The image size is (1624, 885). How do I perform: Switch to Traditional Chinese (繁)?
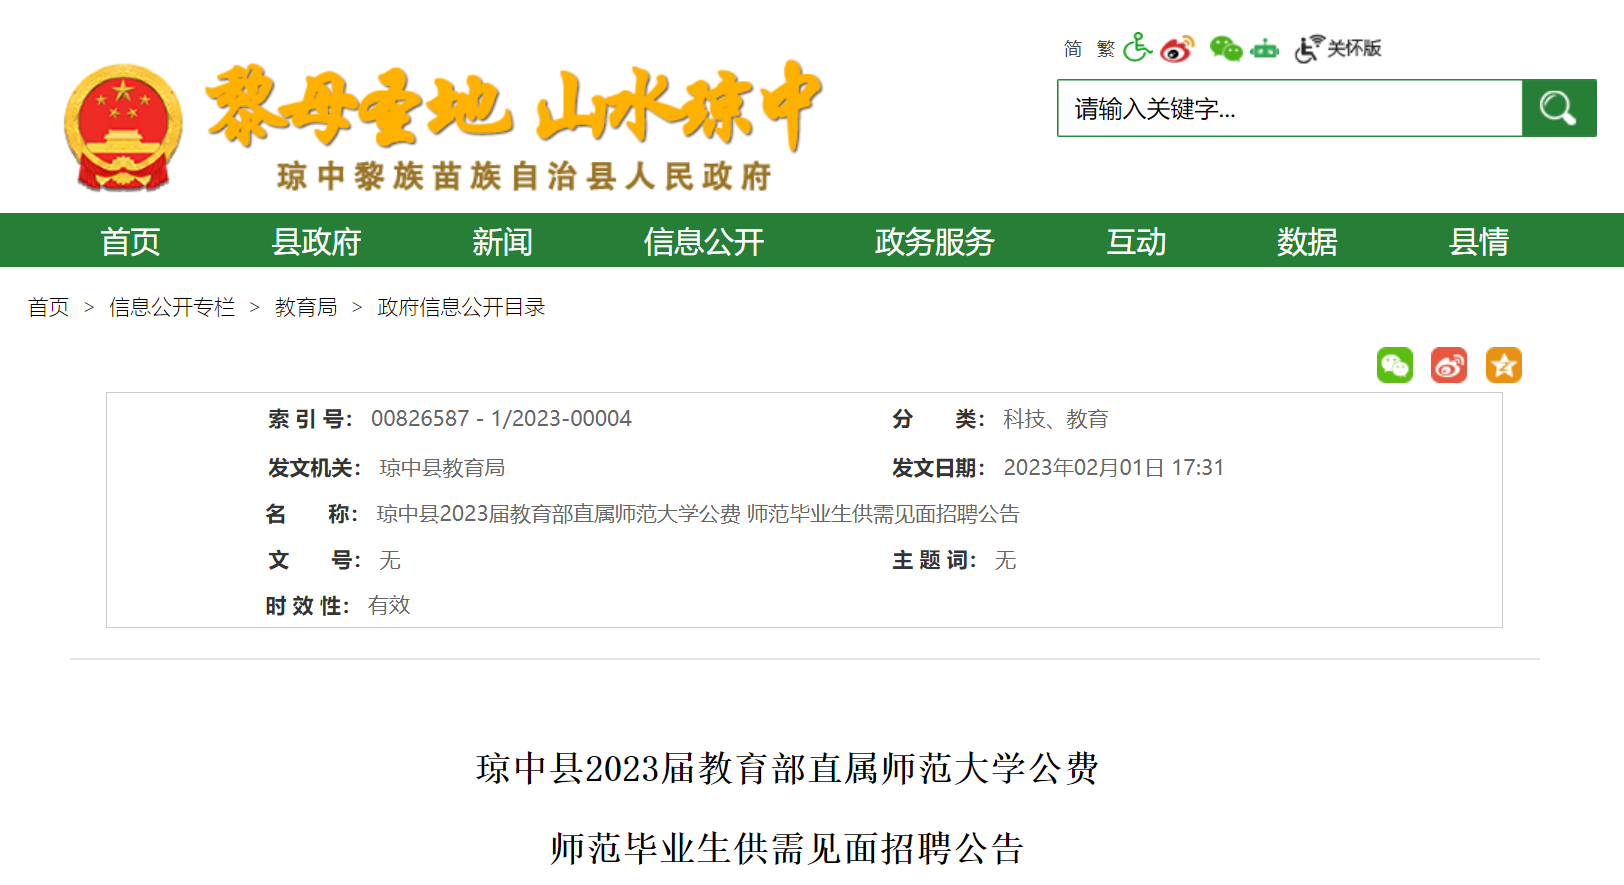tap(1105, 49)
